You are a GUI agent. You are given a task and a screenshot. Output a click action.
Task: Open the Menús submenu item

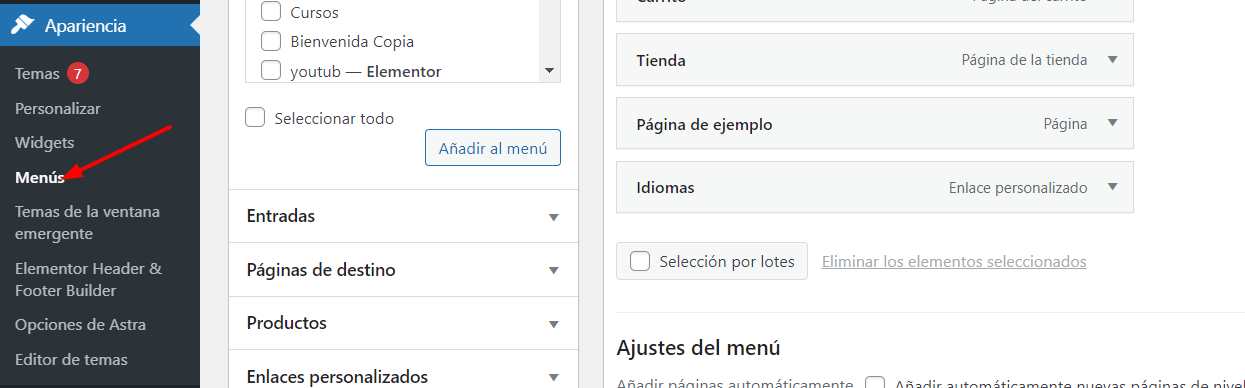[x=40, y=177]
